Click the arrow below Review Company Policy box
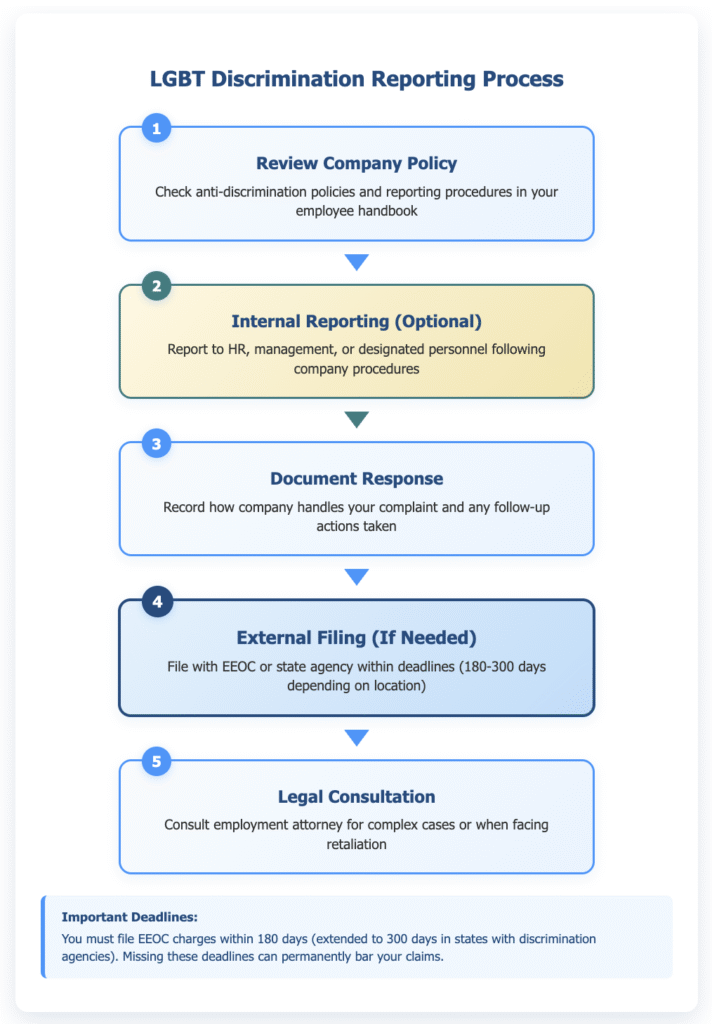 click(356, 263)
